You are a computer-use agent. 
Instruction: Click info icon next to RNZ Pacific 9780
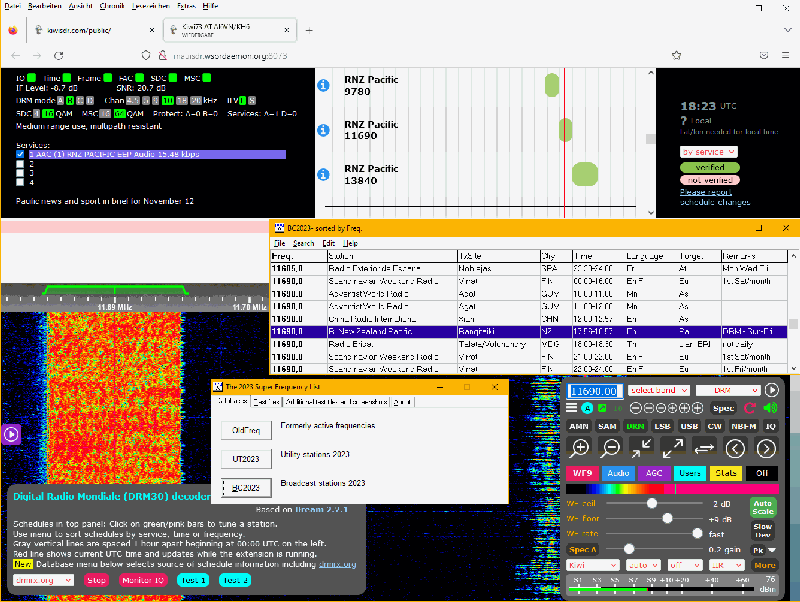(x=323, y=86)
